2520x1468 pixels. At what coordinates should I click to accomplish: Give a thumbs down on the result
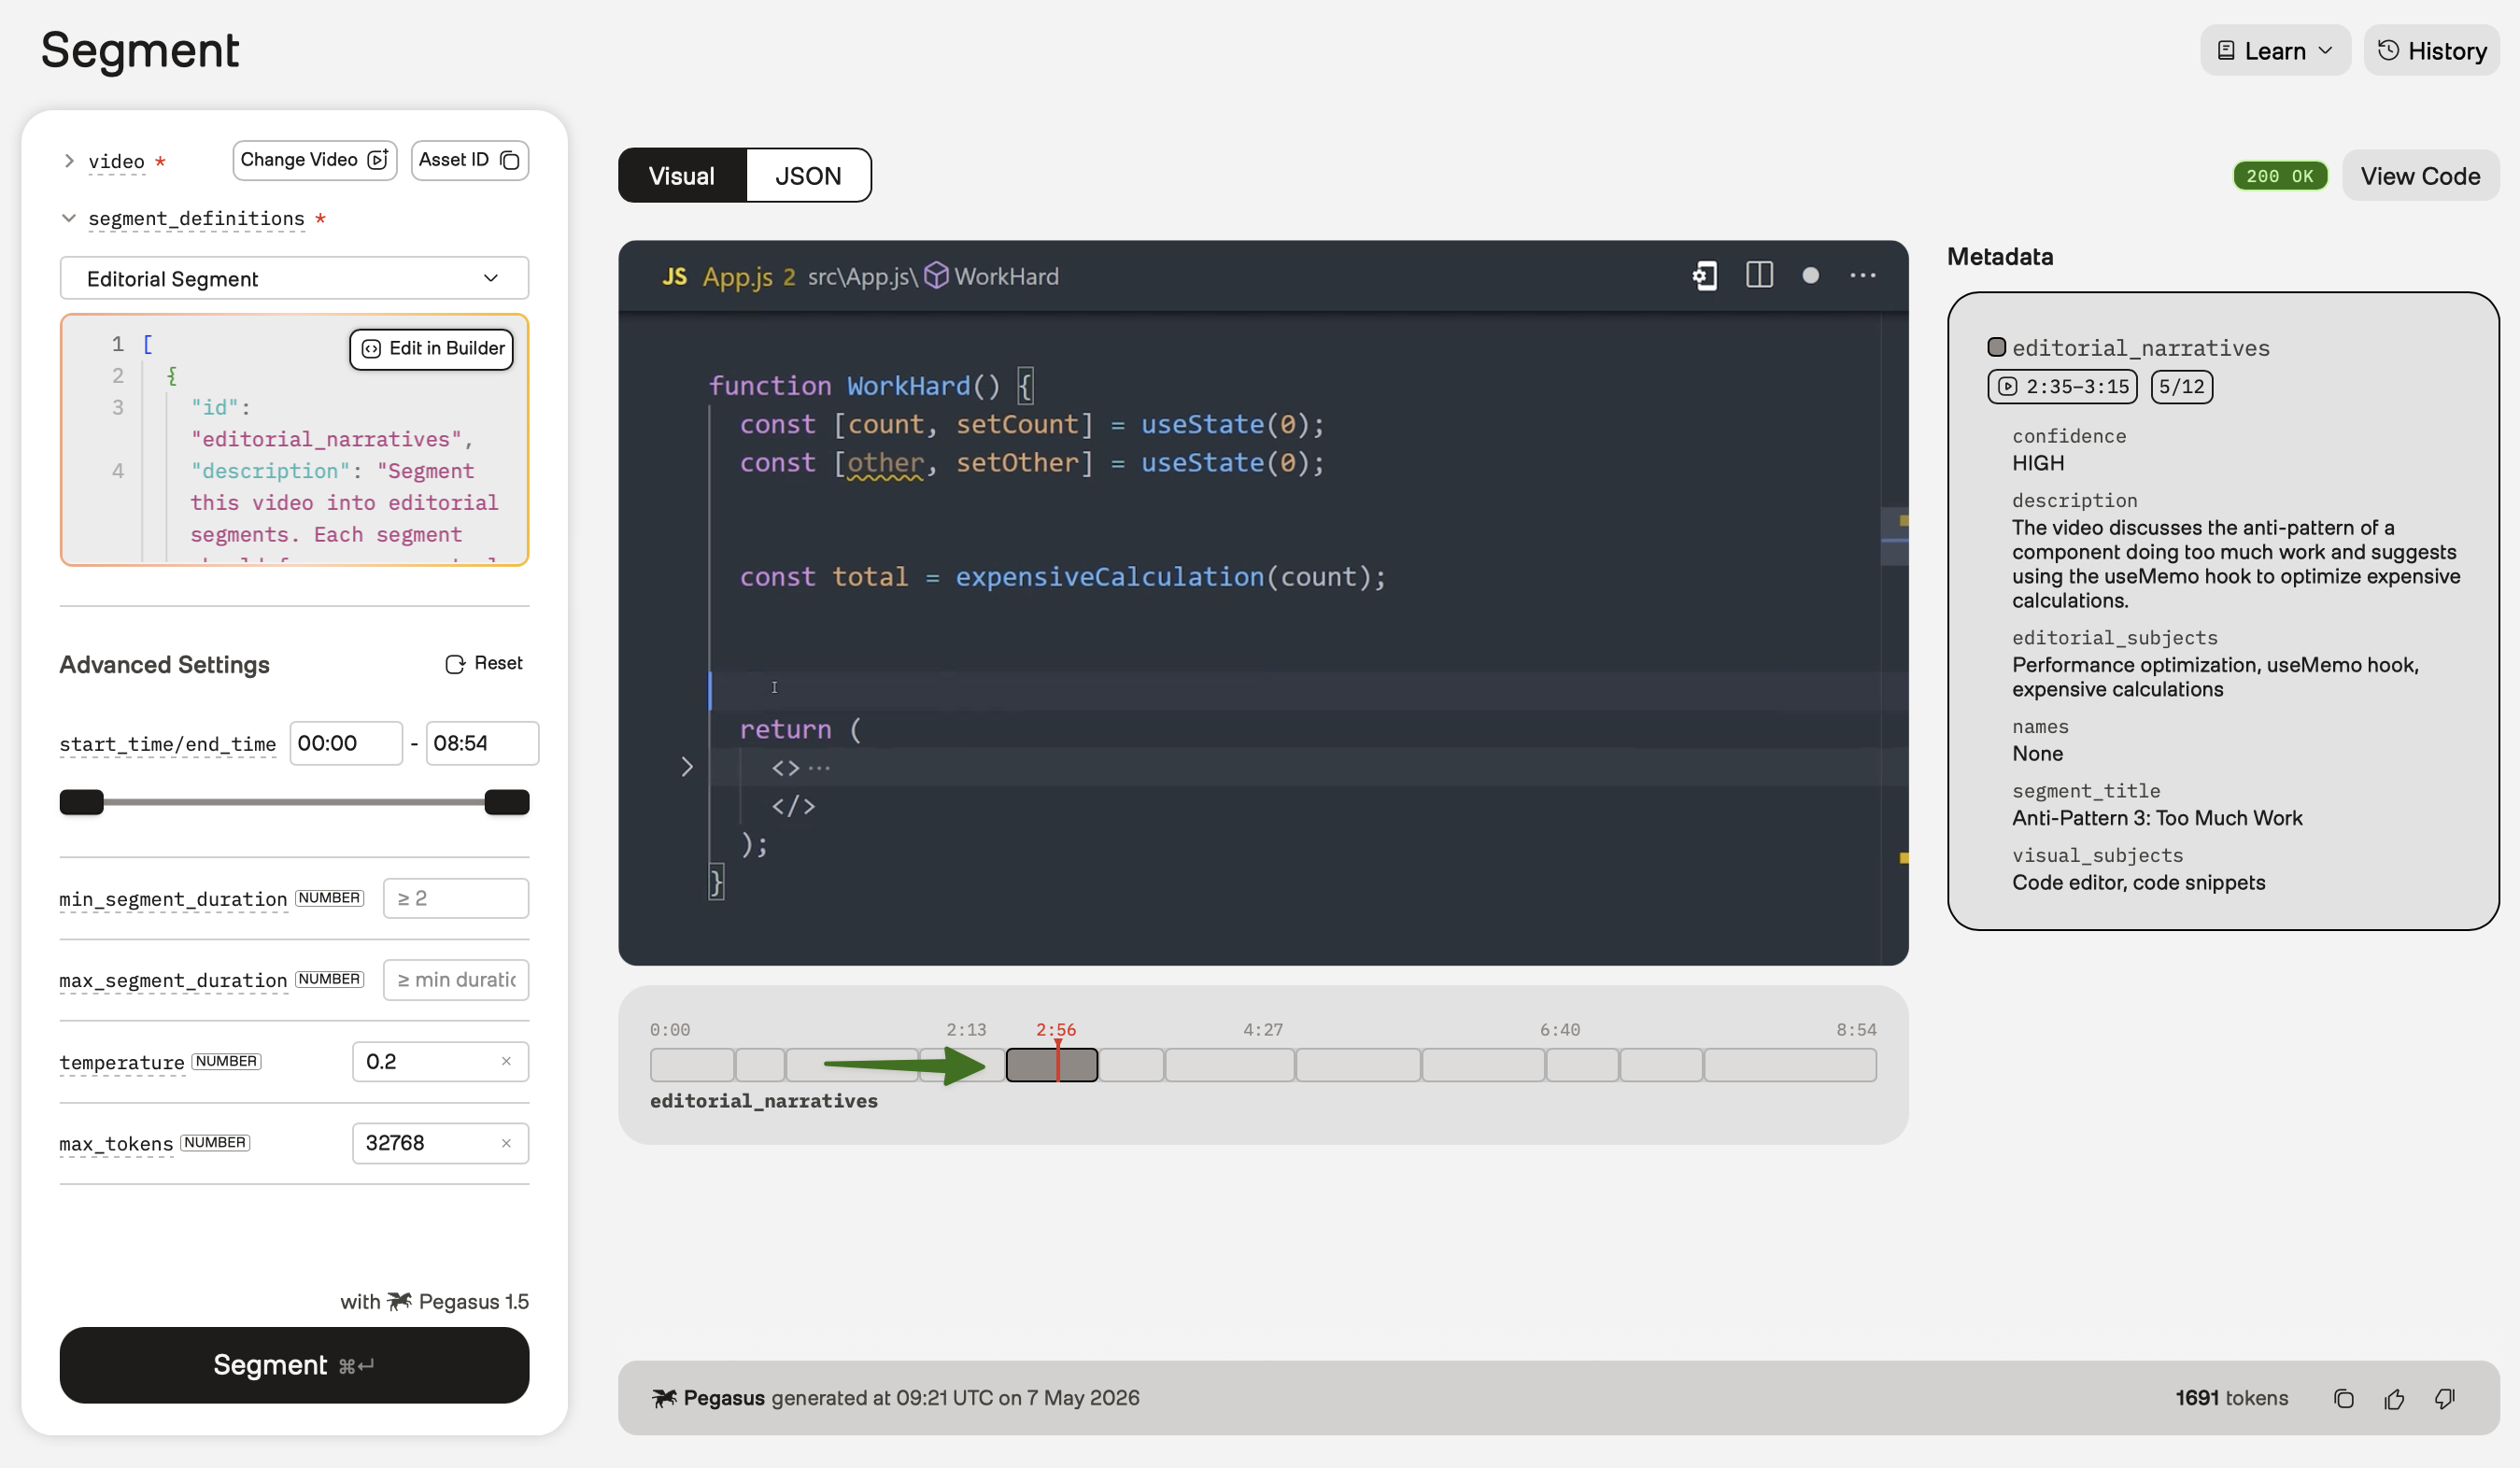pos(2444,1398)
